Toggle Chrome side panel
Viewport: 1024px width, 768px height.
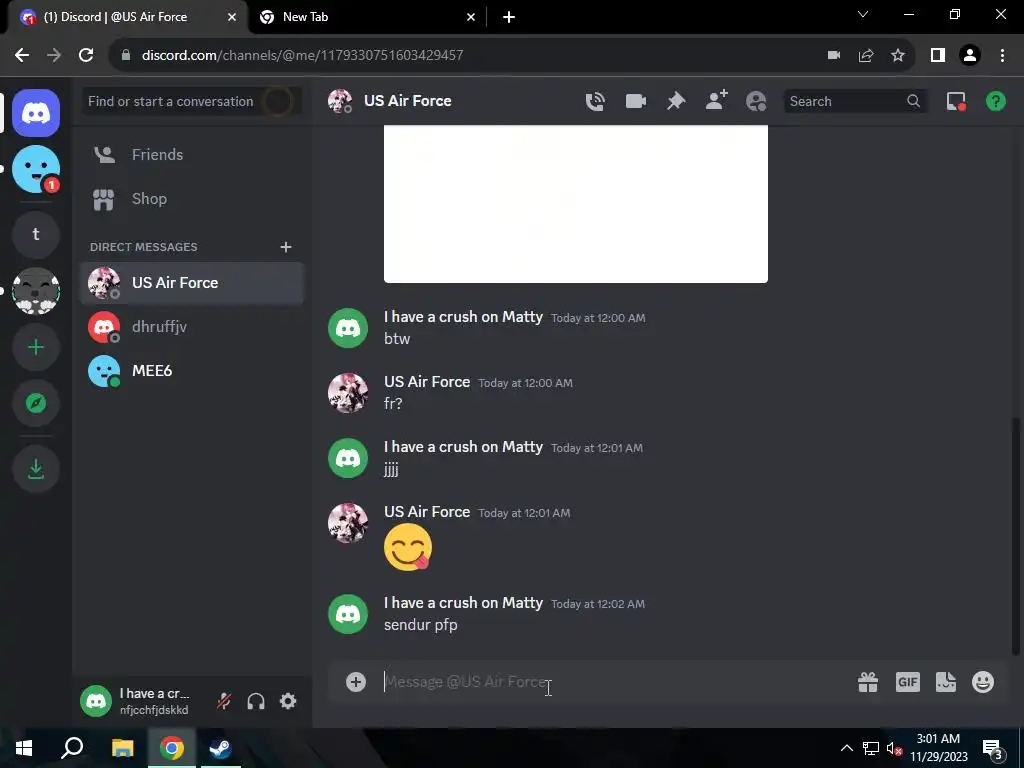tap(938, 55)
